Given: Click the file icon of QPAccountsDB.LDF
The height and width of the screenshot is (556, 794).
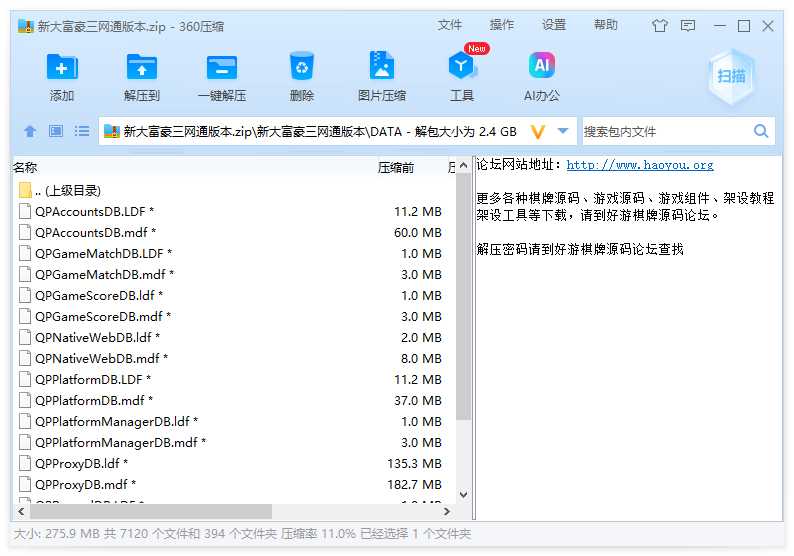Looking at the screenshot, I should click(25, 211).
